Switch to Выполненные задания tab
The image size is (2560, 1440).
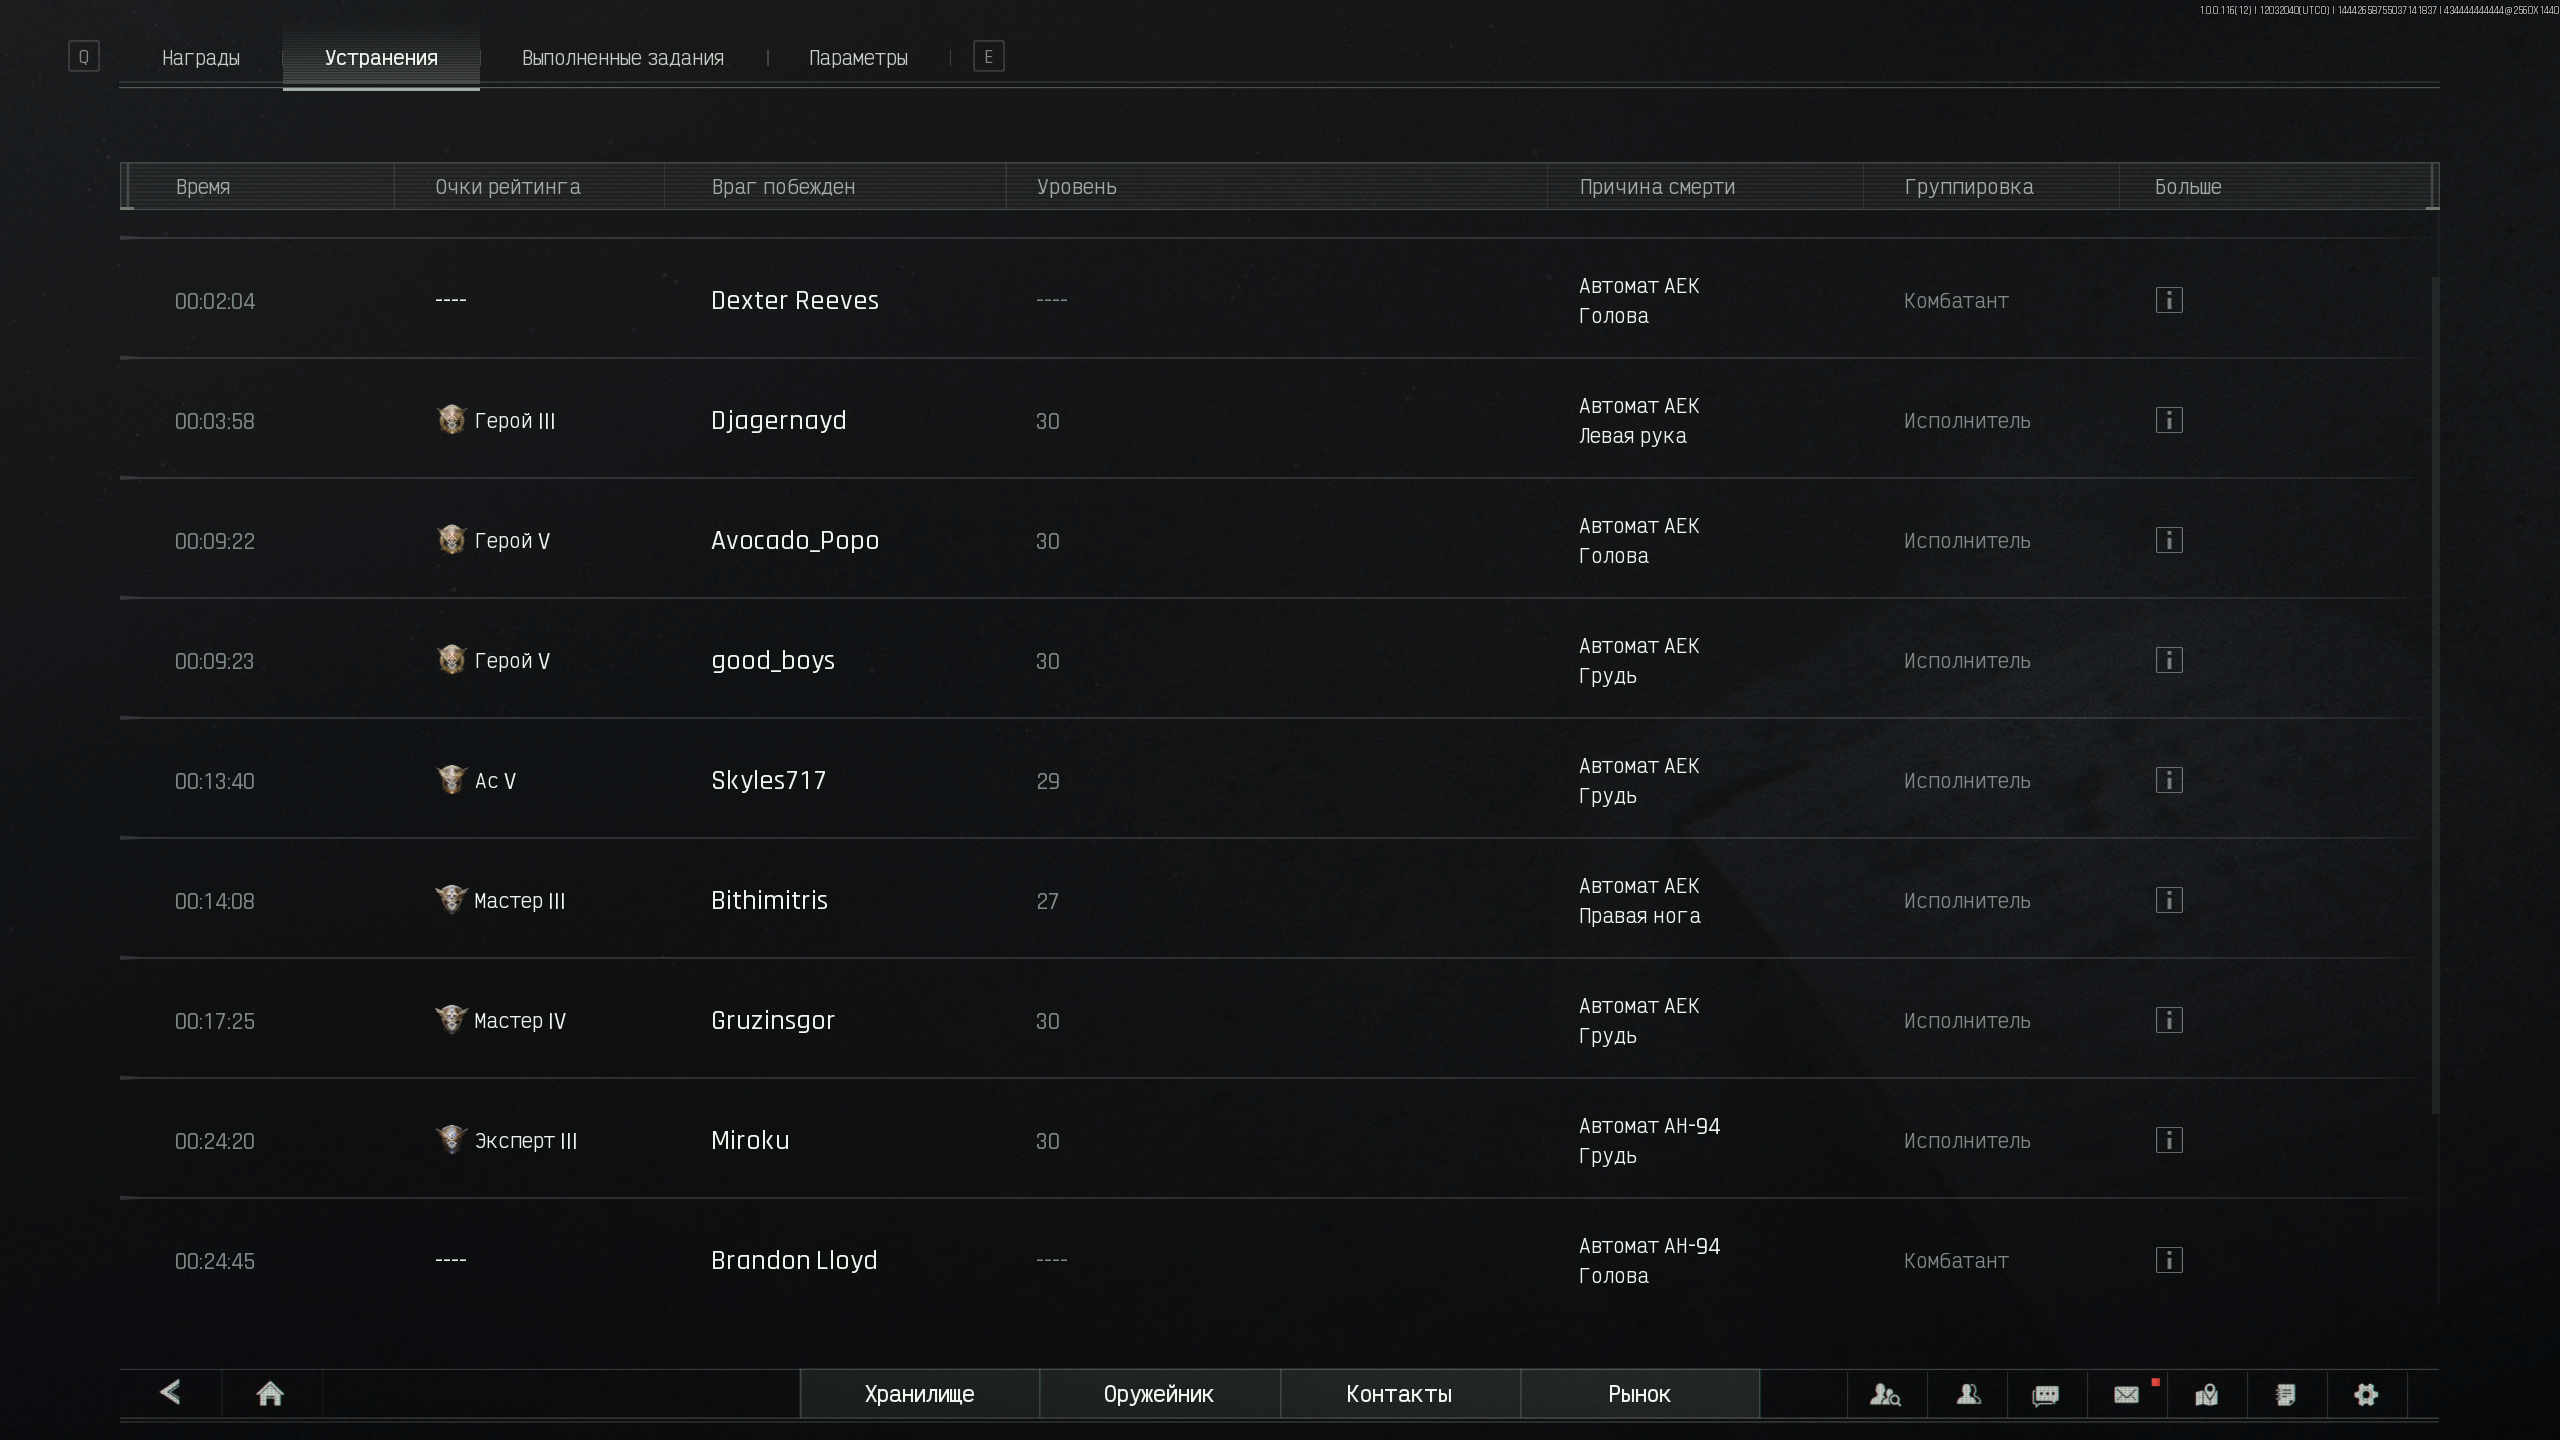point(623,58)
